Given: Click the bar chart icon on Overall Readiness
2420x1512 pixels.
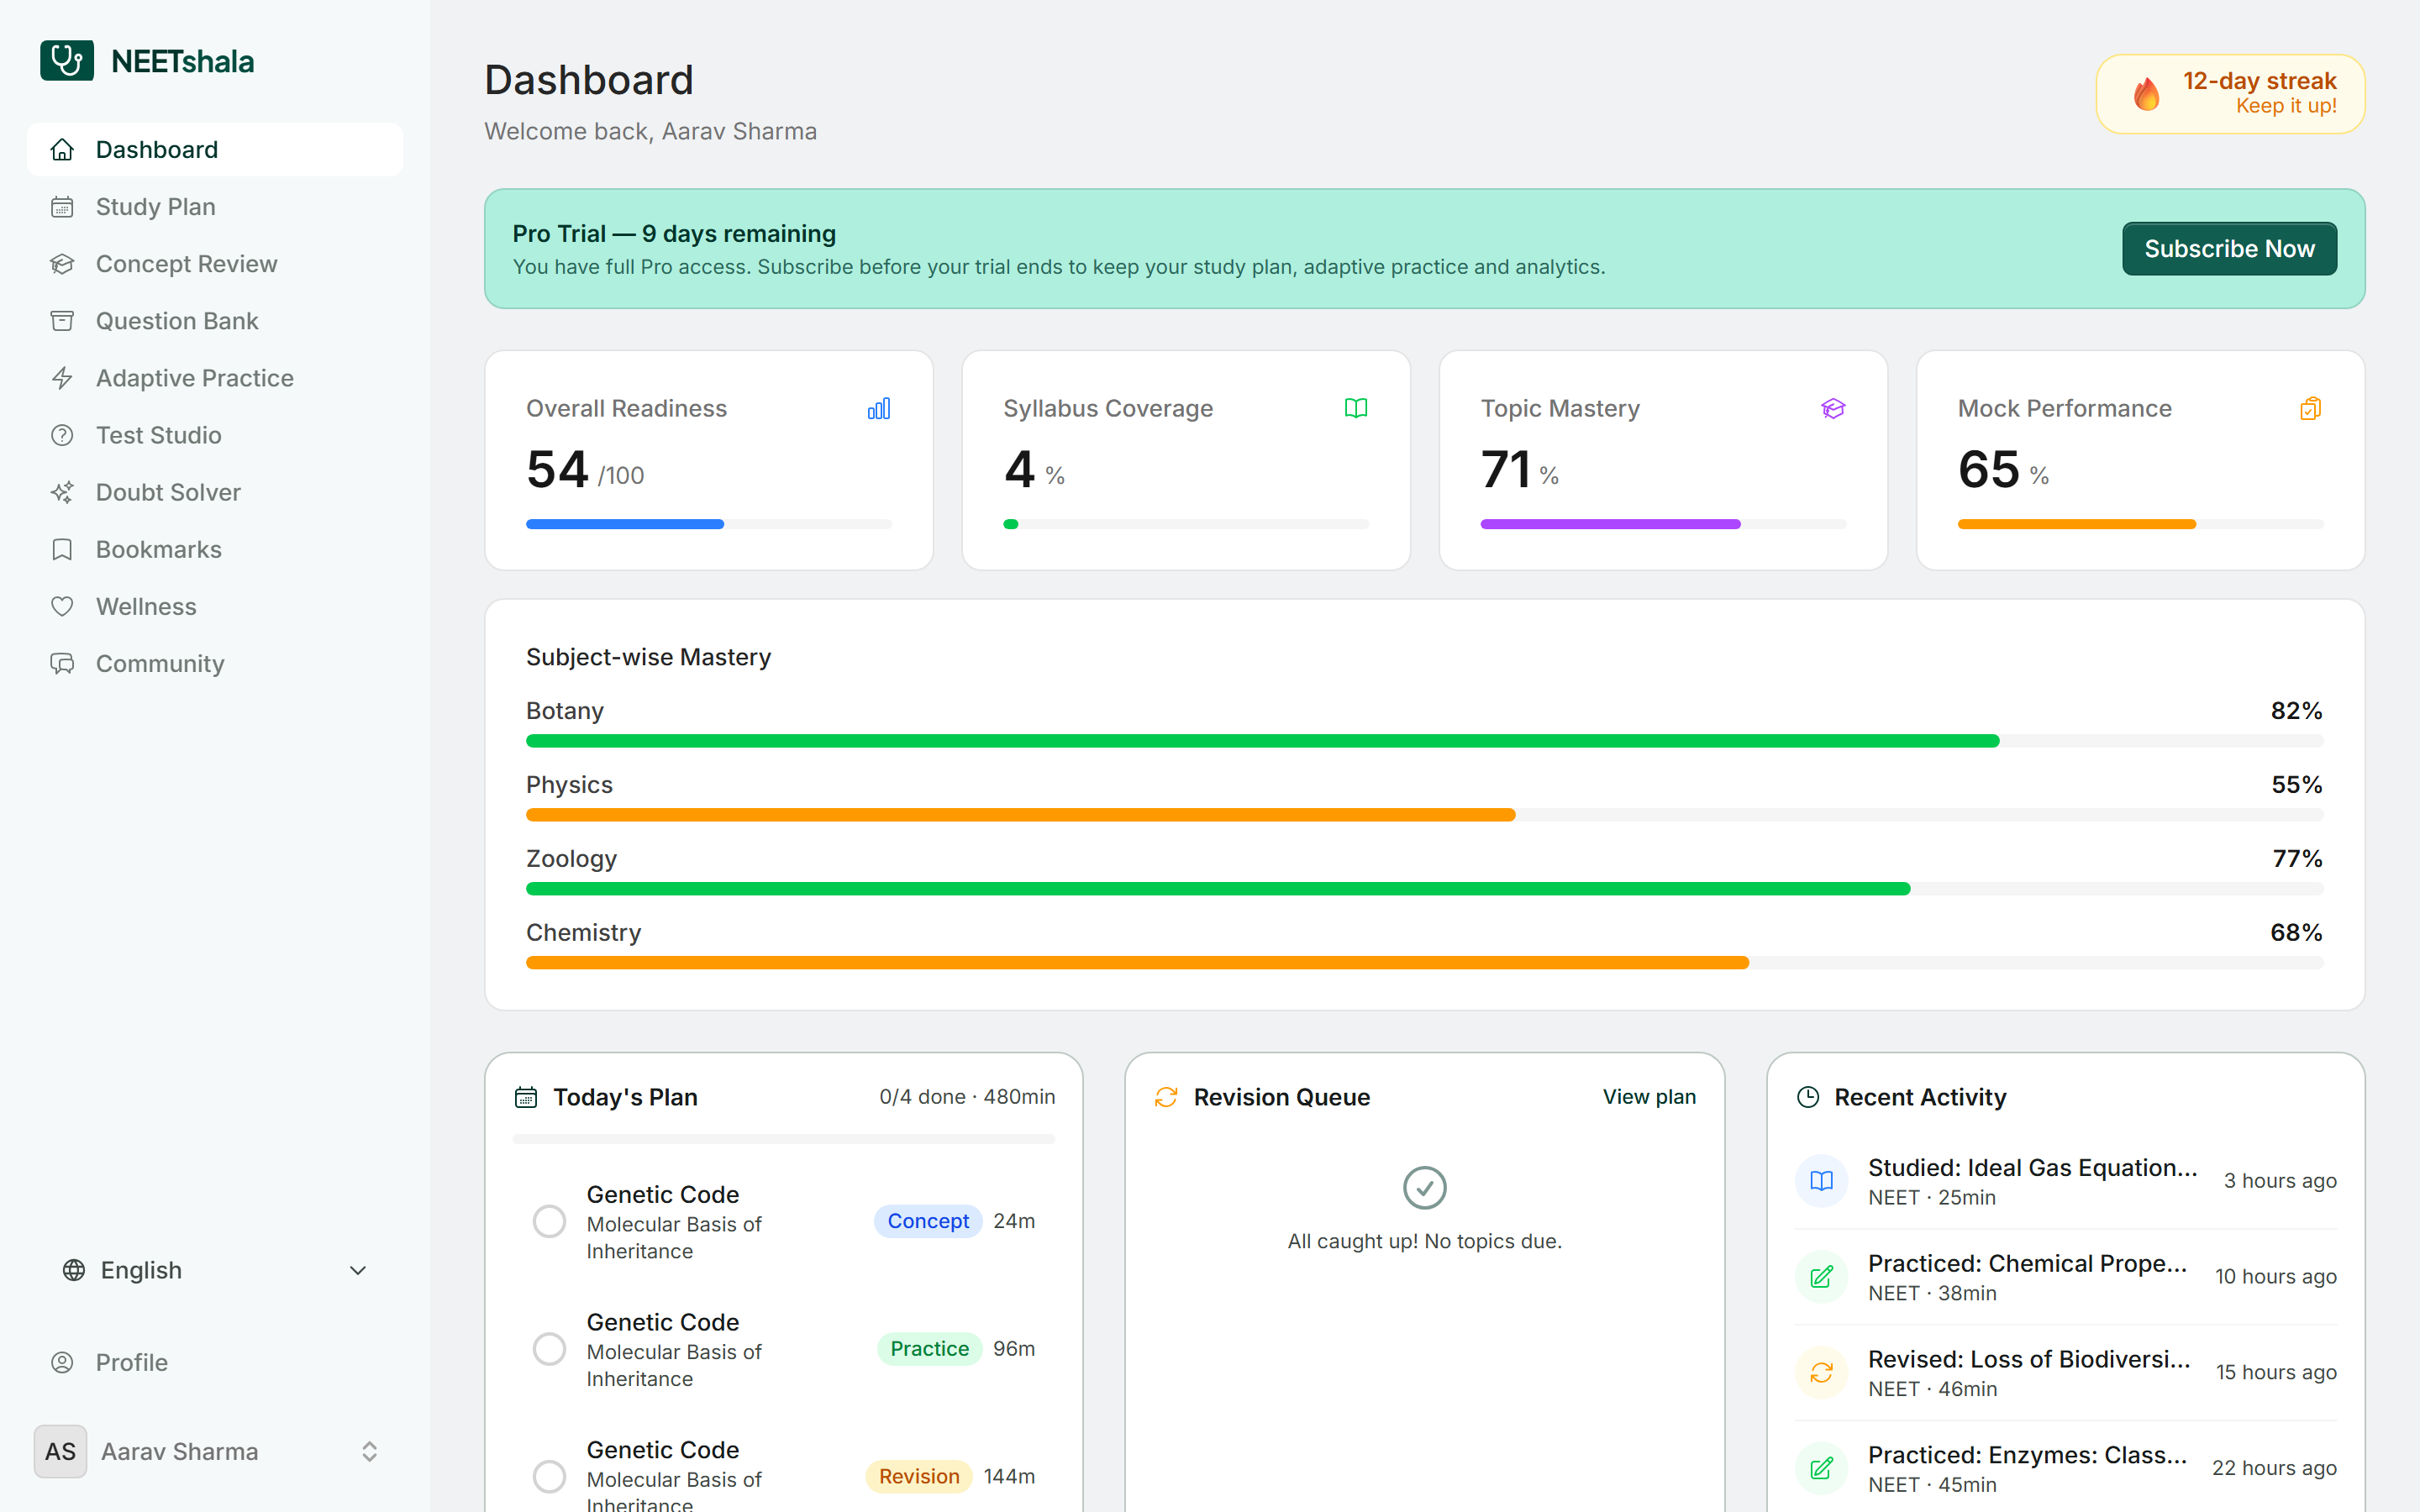Looking at the screenshot, I should click(x=879, y=409).
